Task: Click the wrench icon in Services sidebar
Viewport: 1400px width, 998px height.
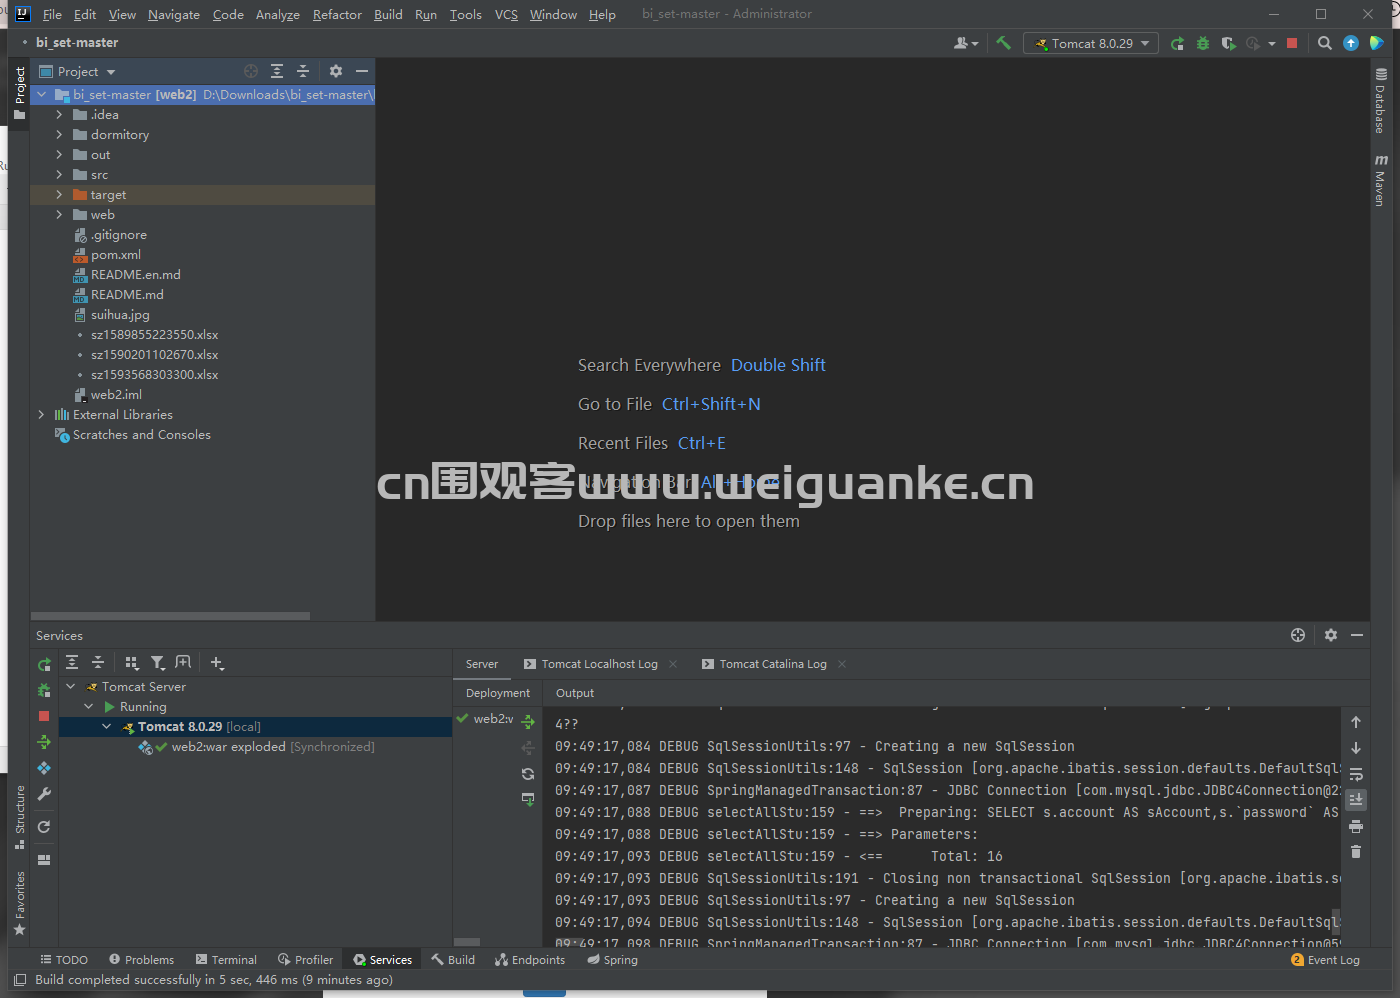Action: click(44, 794)
